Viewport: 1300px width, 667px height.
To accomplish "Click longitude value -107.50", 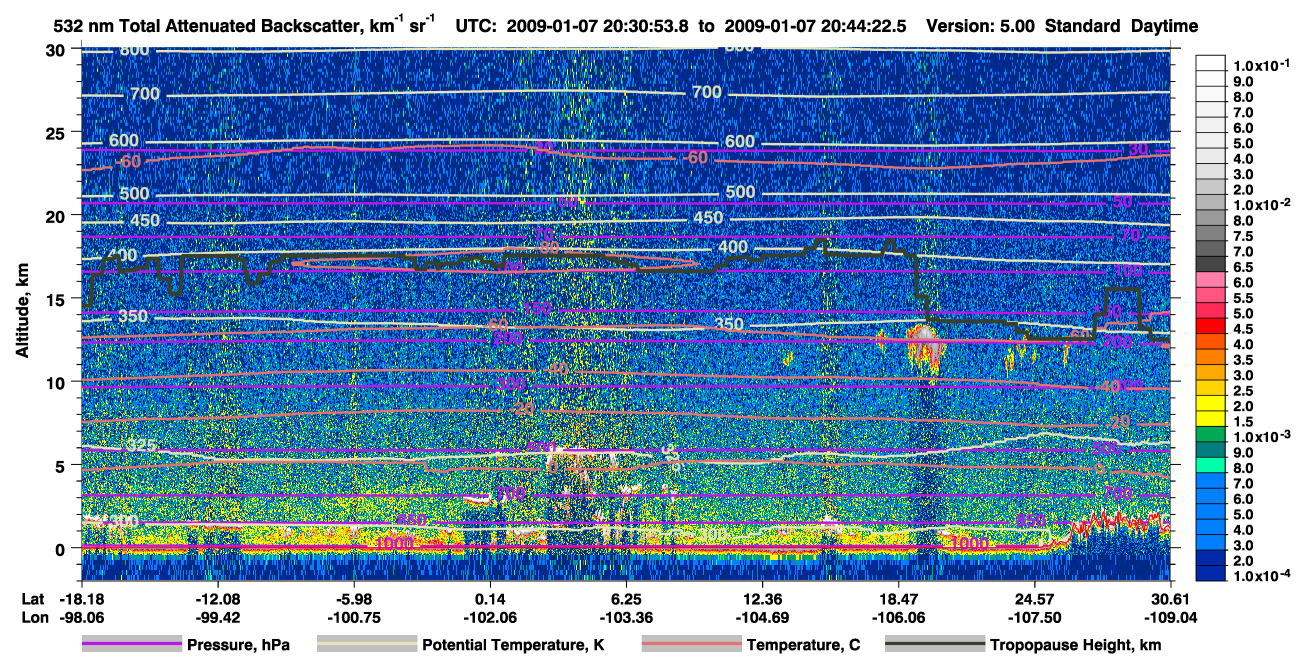I will 1035,617.
